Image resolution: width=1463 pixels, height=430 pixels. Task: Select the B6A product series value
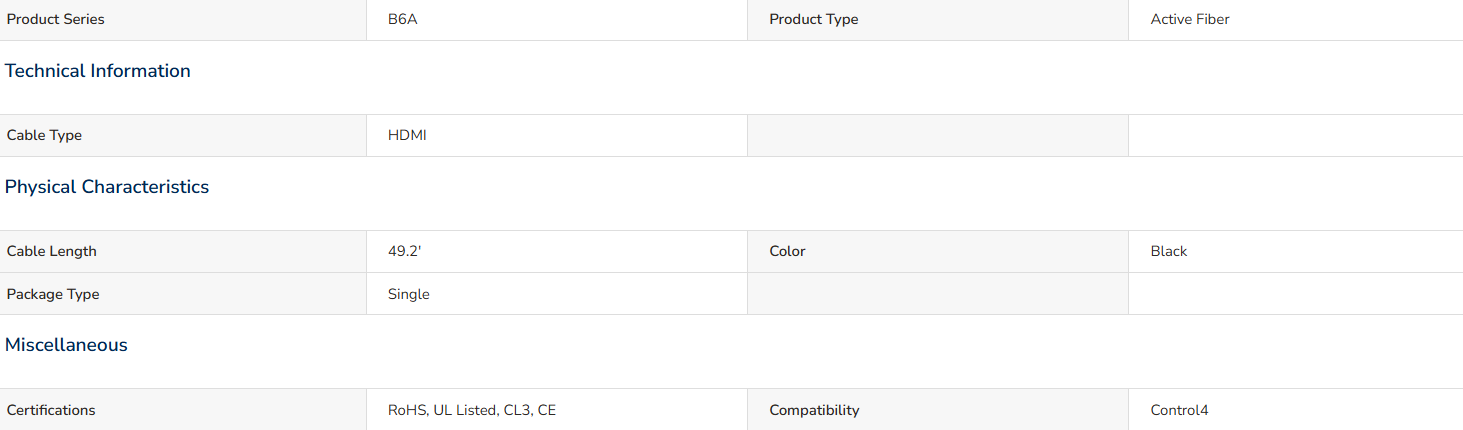[403, 19]
